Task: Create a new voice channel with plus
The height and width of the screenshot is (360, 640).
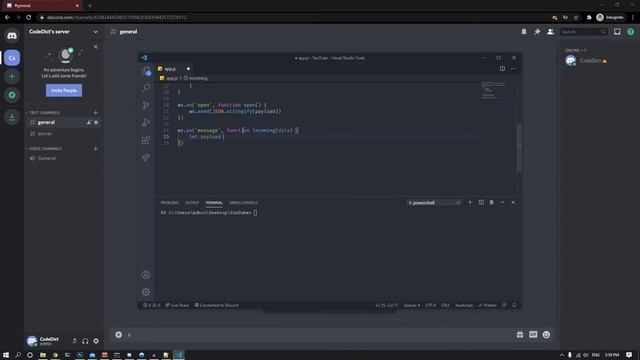Action: click(96, 149)
